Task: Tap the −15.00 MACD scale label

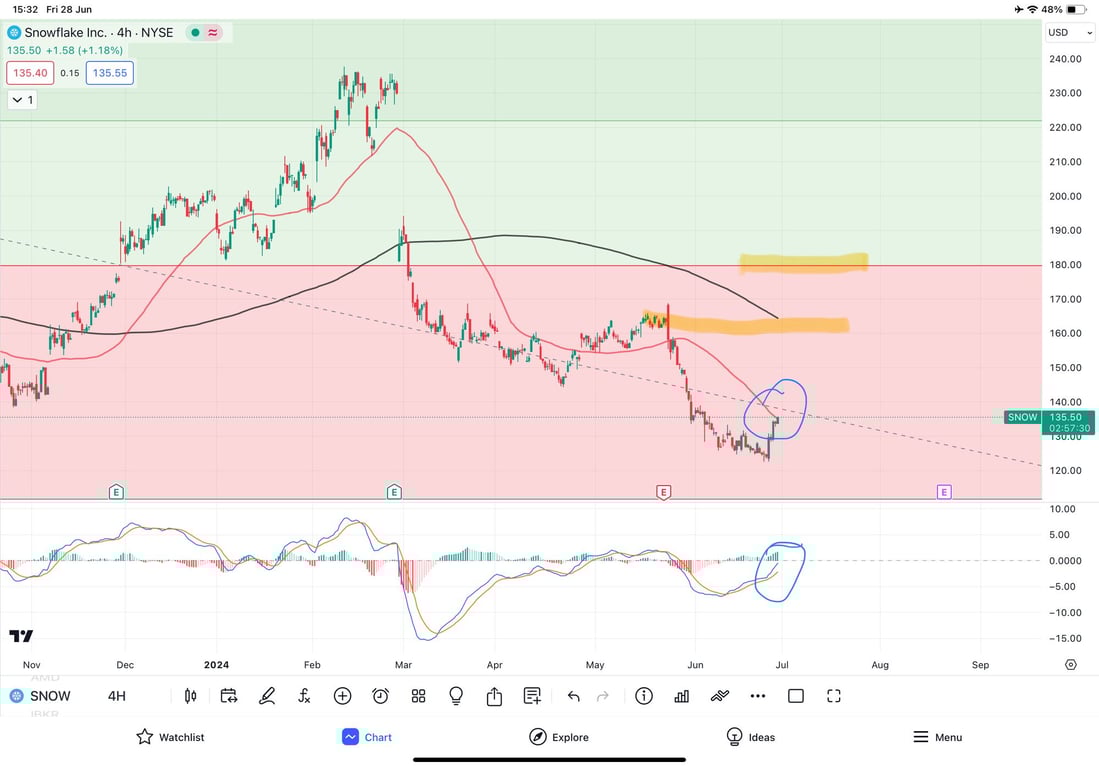Action: 1065,638
